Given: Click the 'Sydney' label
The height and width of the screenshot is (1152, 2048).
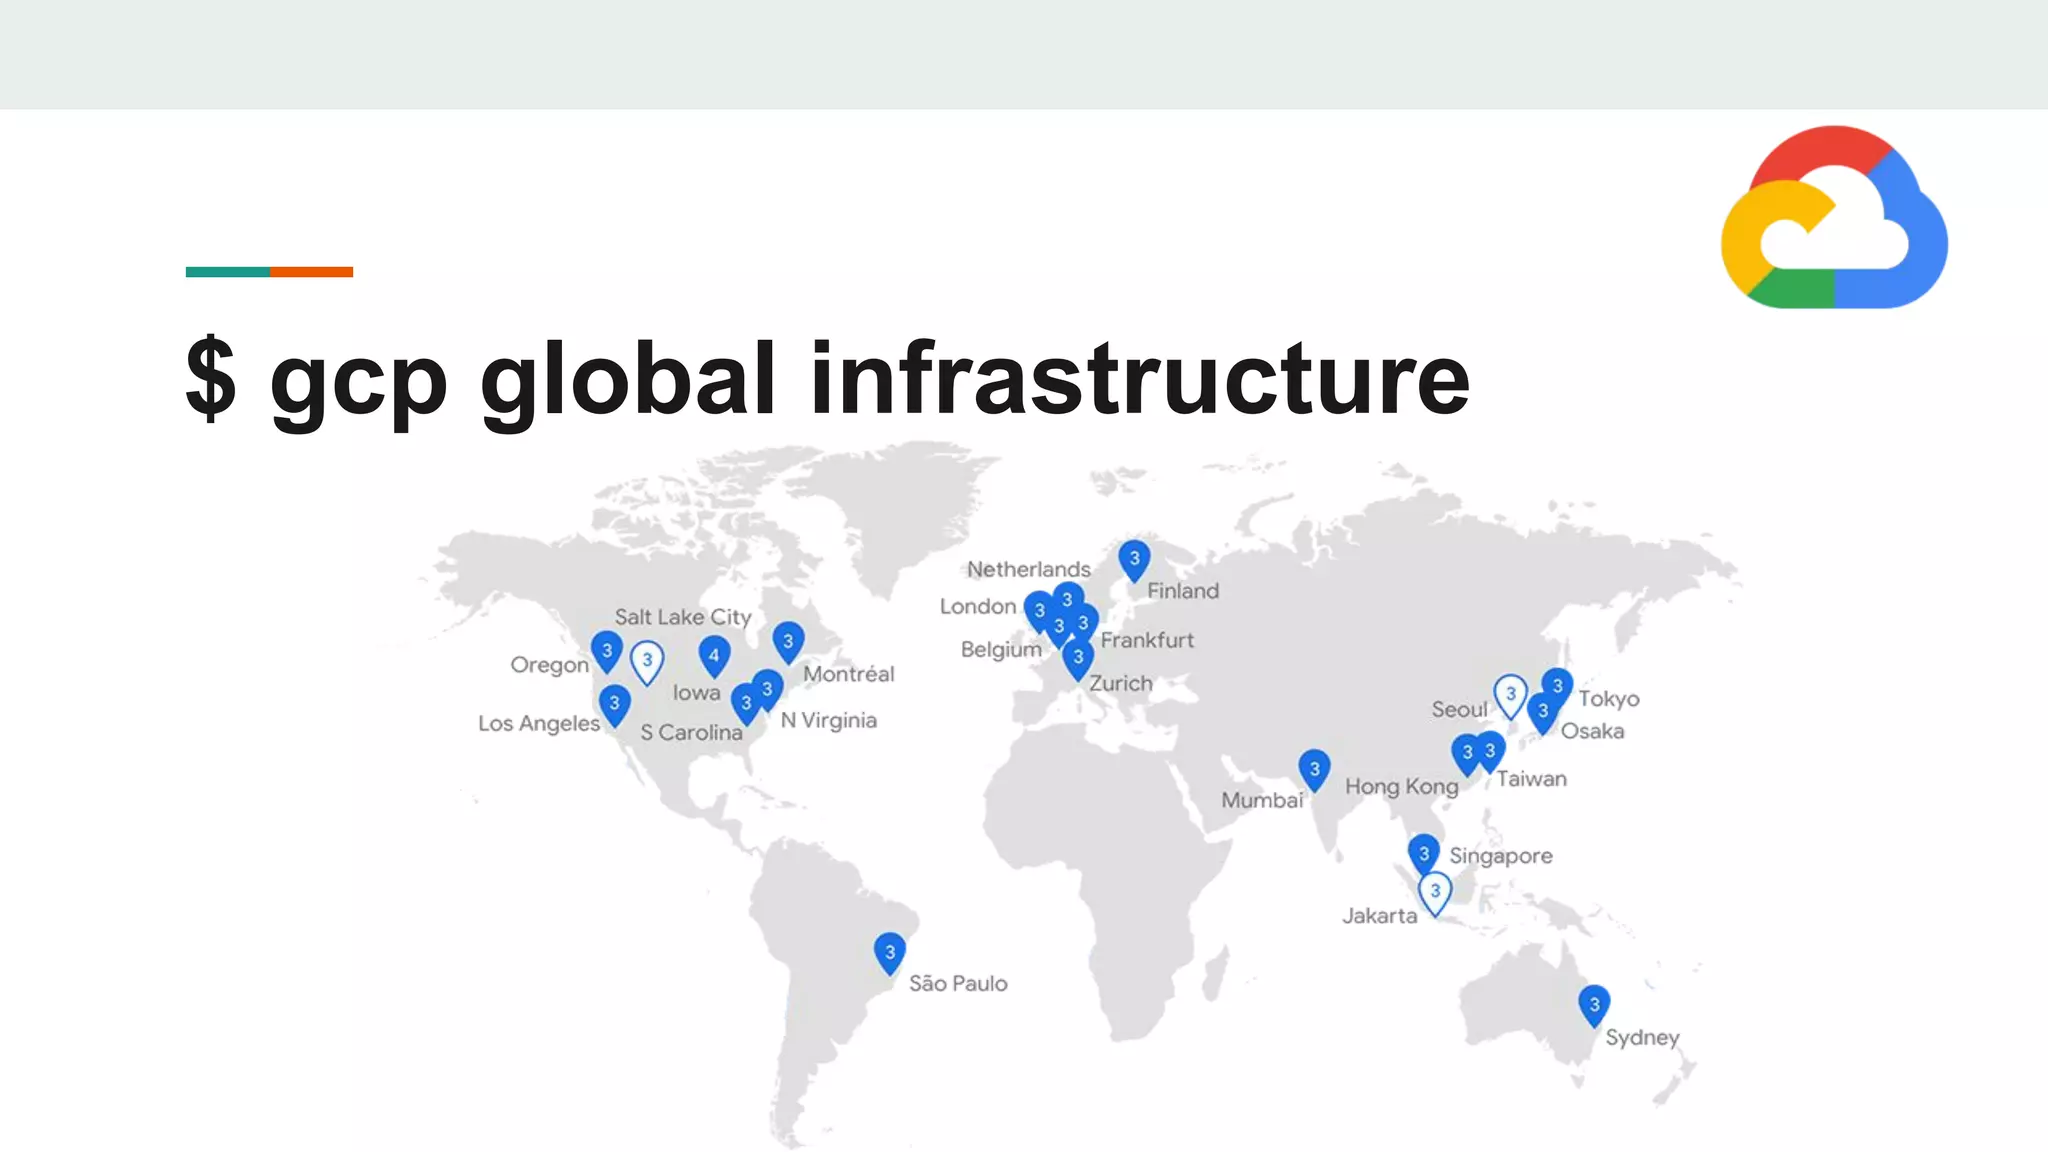Looking at the screenshot, I should pyautogui.click(x=1643, y=1039).
